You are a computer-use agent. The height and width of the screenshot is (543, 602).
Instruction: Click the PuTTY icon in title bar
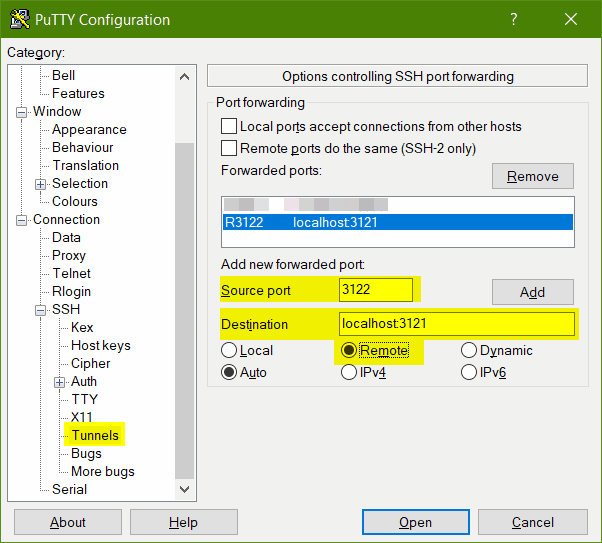tap(17, 19)
